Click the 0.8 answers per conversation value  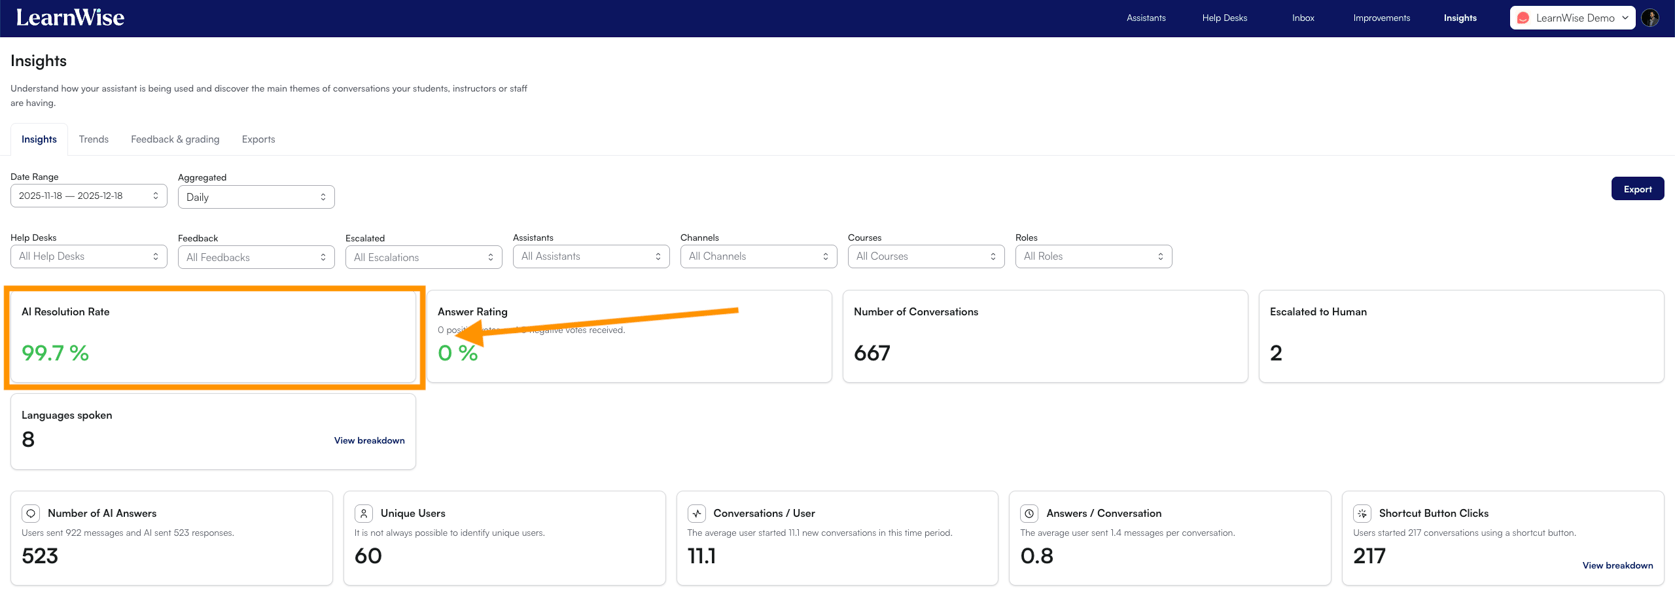(1036, 556)
